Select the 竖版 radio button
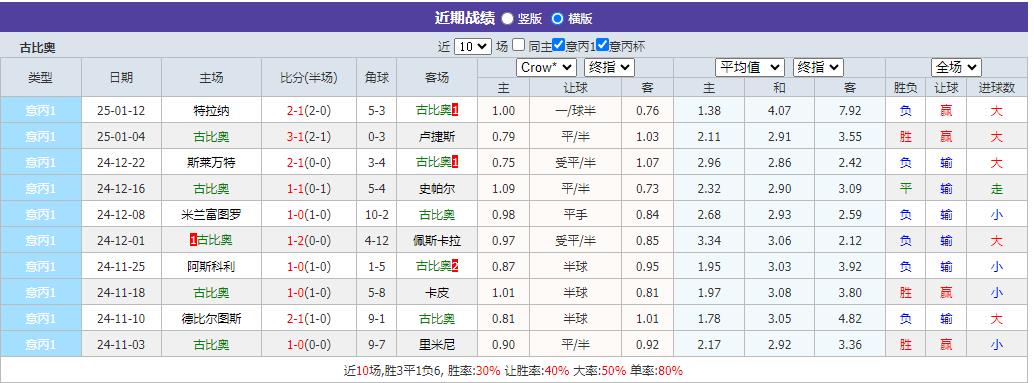 [508, 18]
